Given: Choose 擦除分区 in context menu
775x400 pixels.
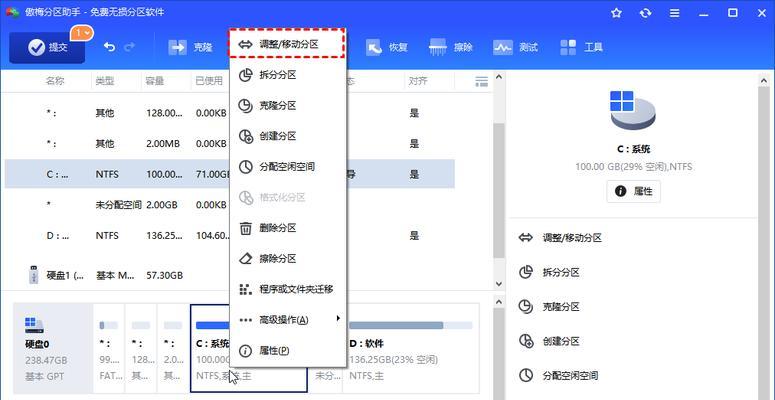Looking at the screenshot, I should pos(288,259).
